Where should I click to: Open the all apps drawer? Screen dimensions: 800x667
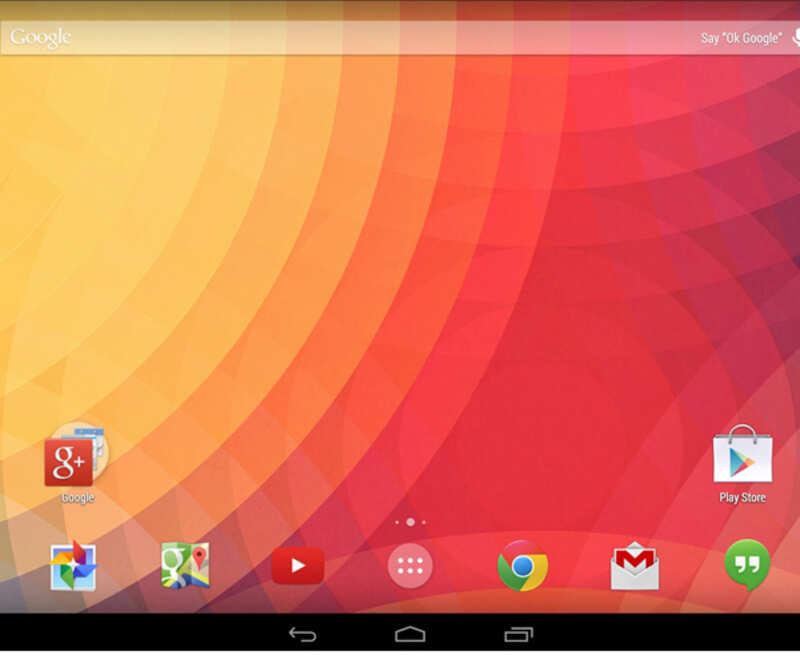411,564
